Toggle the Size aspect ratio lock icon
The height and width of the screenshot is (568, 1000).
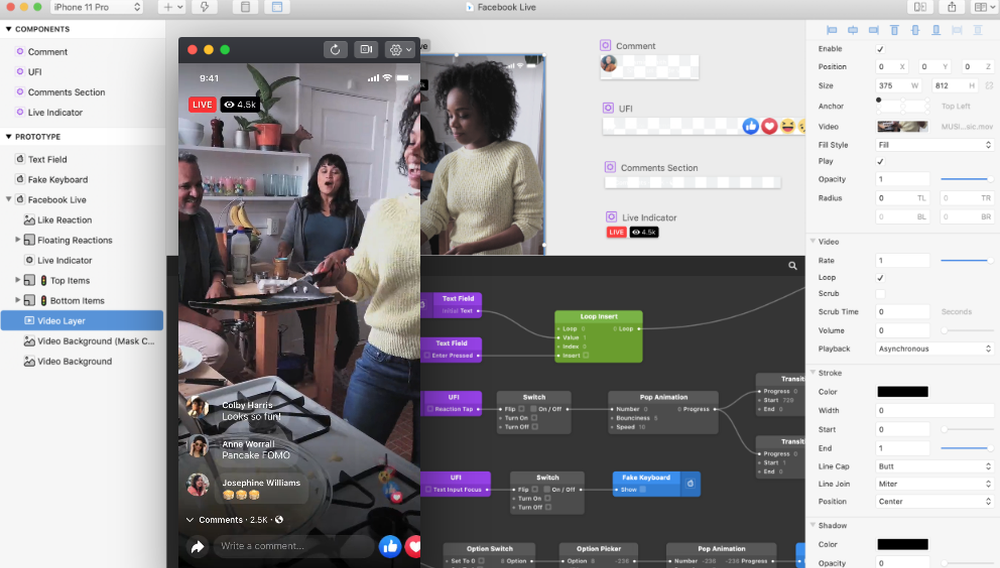click(989, 85)
